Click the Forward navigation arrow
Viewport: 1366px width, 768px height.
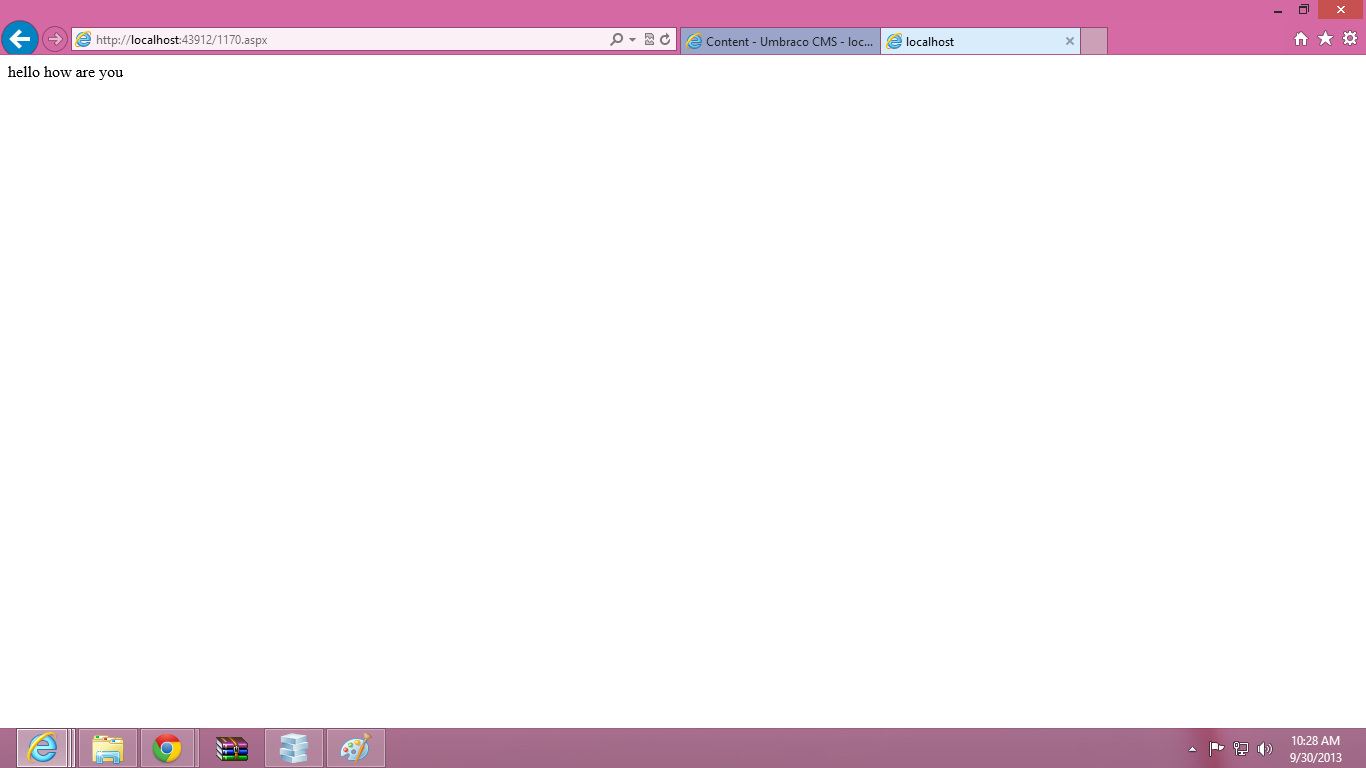(54, 39)
